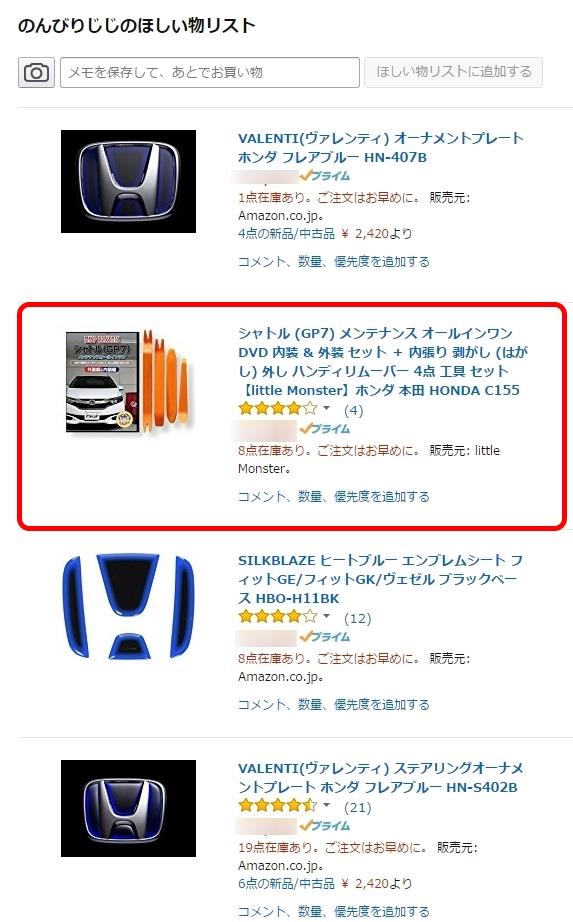Open シャトル (GP7) メンテナンス DVD title link
Image resolution: width=573 pixels, height=922 pixels.
[x=382, y=362]
